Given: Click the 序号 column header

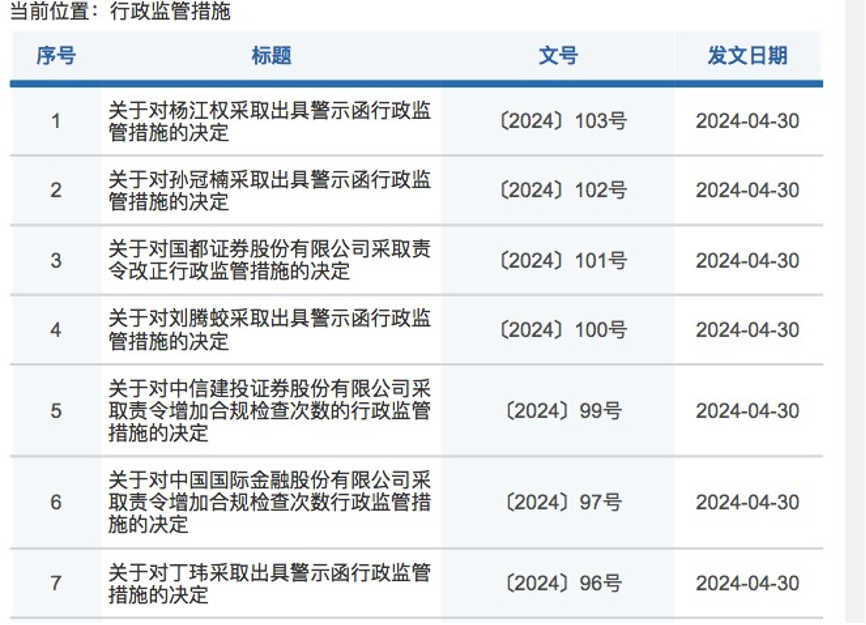Looking at the screenshot, I should click(x=56, y=56).
